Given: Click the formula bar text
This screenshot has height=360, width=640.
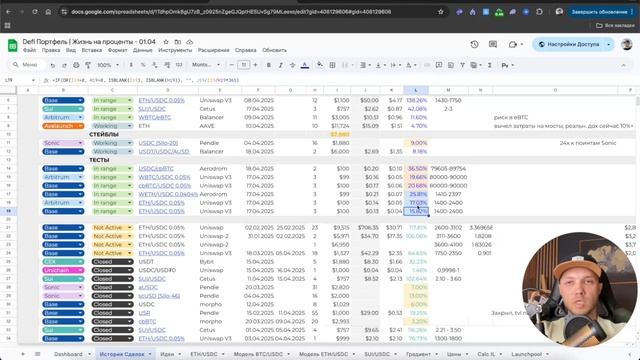Looking at the screenshot, I should [x=145, y=80].
